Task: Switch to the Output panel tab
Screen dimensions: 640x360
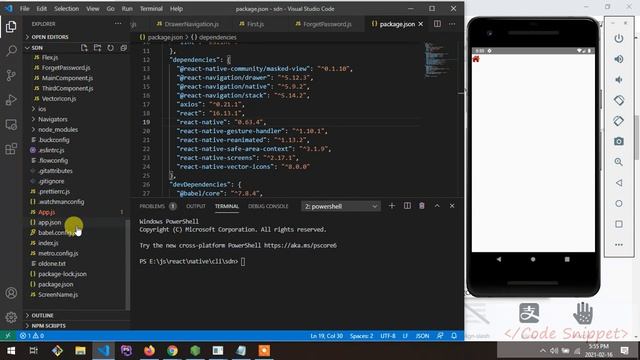Action: click(x=196, y=206)
